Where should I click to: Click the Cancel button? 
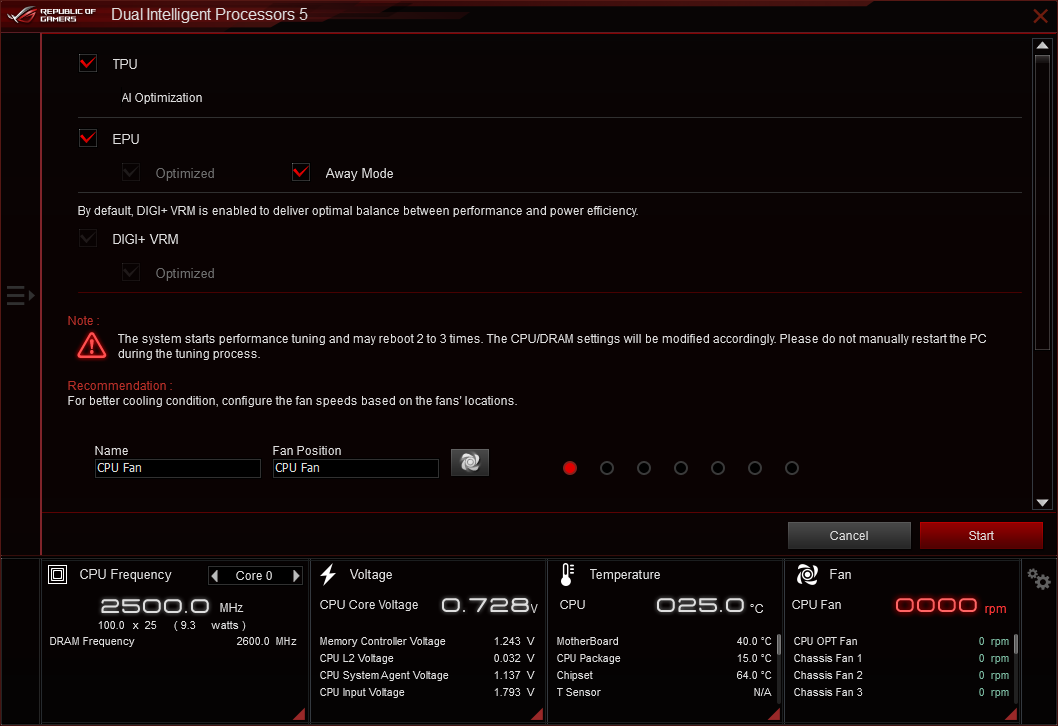pos(849,535)
